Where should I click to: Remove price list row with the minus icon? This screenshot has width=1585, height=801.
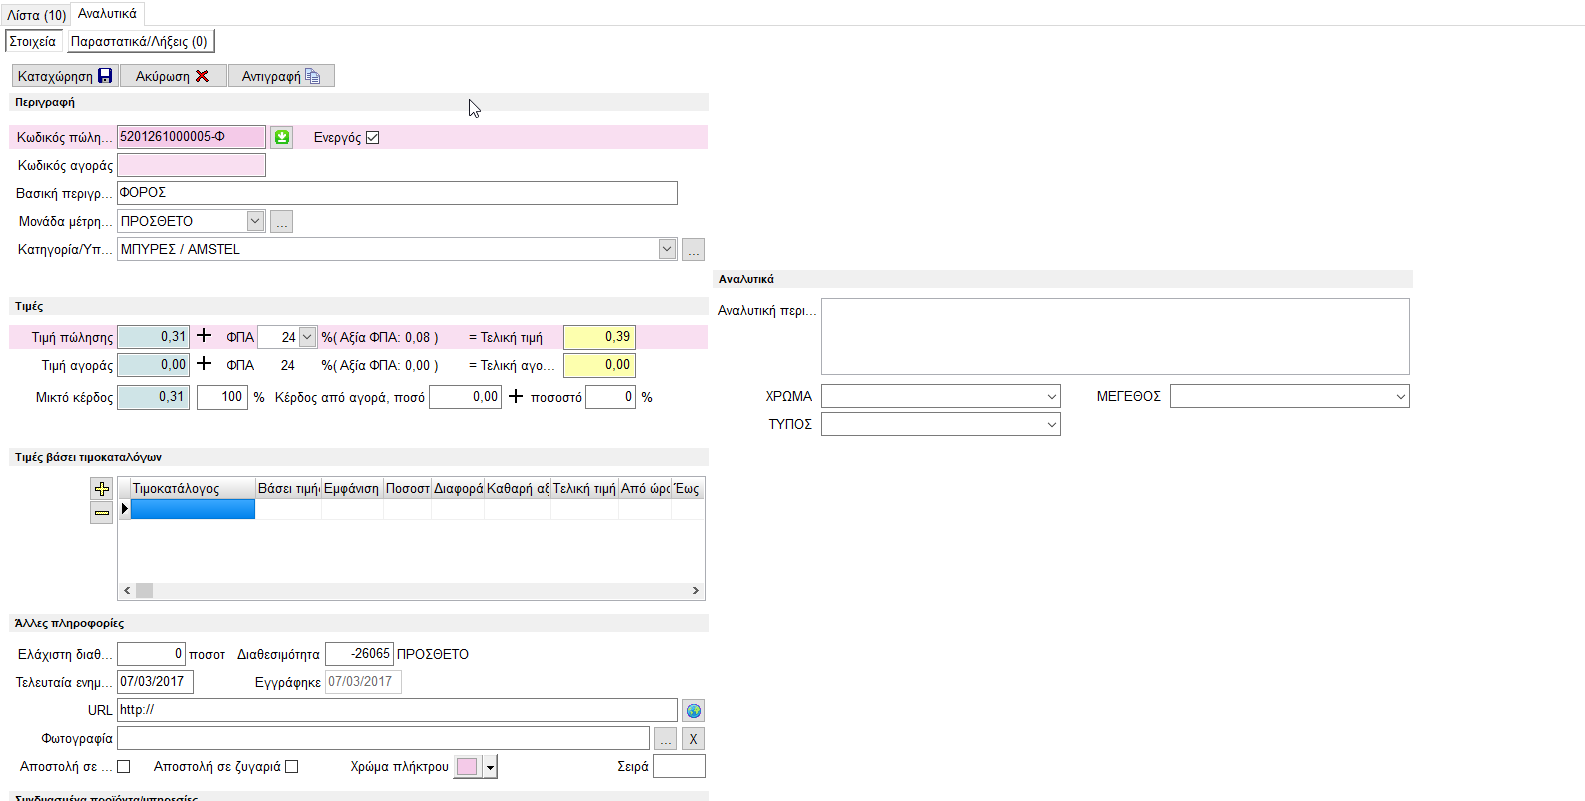(101, 513)
